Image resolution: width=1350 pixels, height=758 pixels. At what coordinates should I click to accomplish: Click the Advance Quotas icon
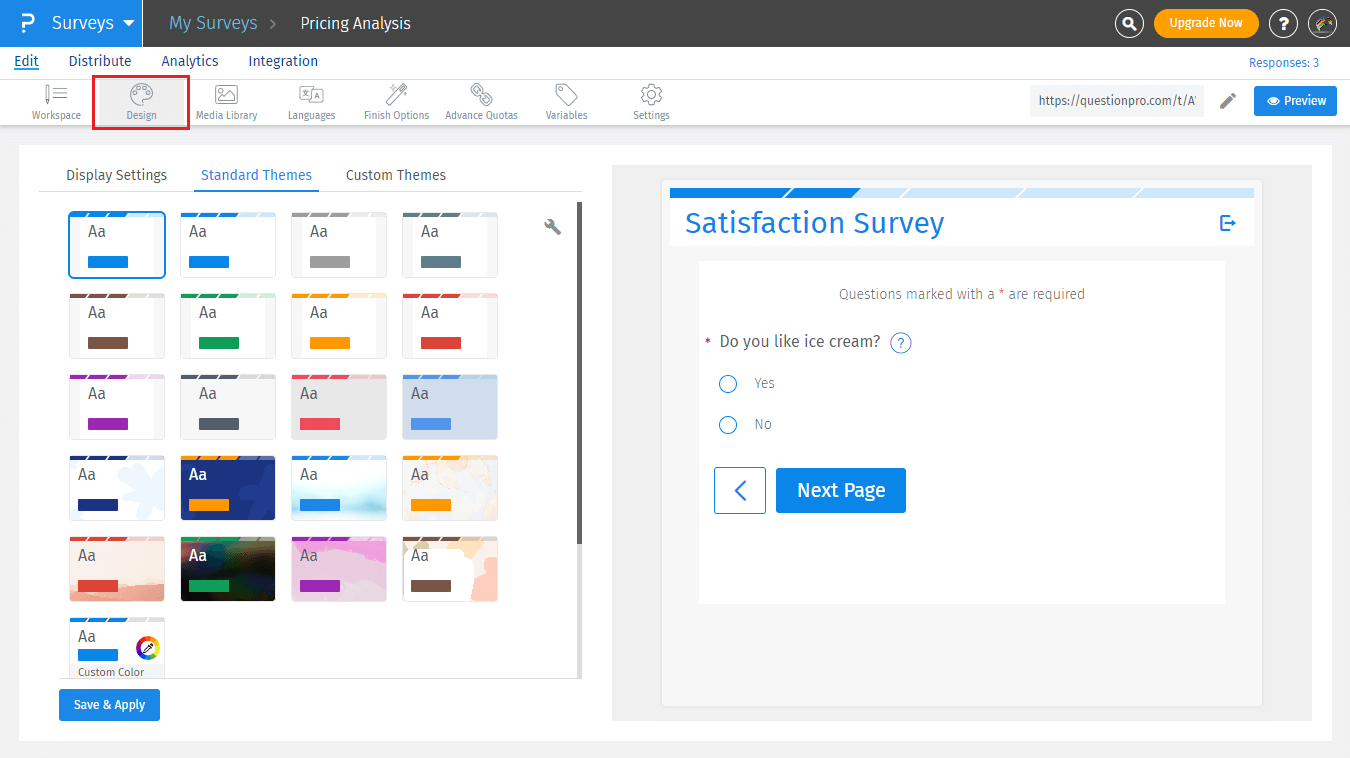(481, 100)
